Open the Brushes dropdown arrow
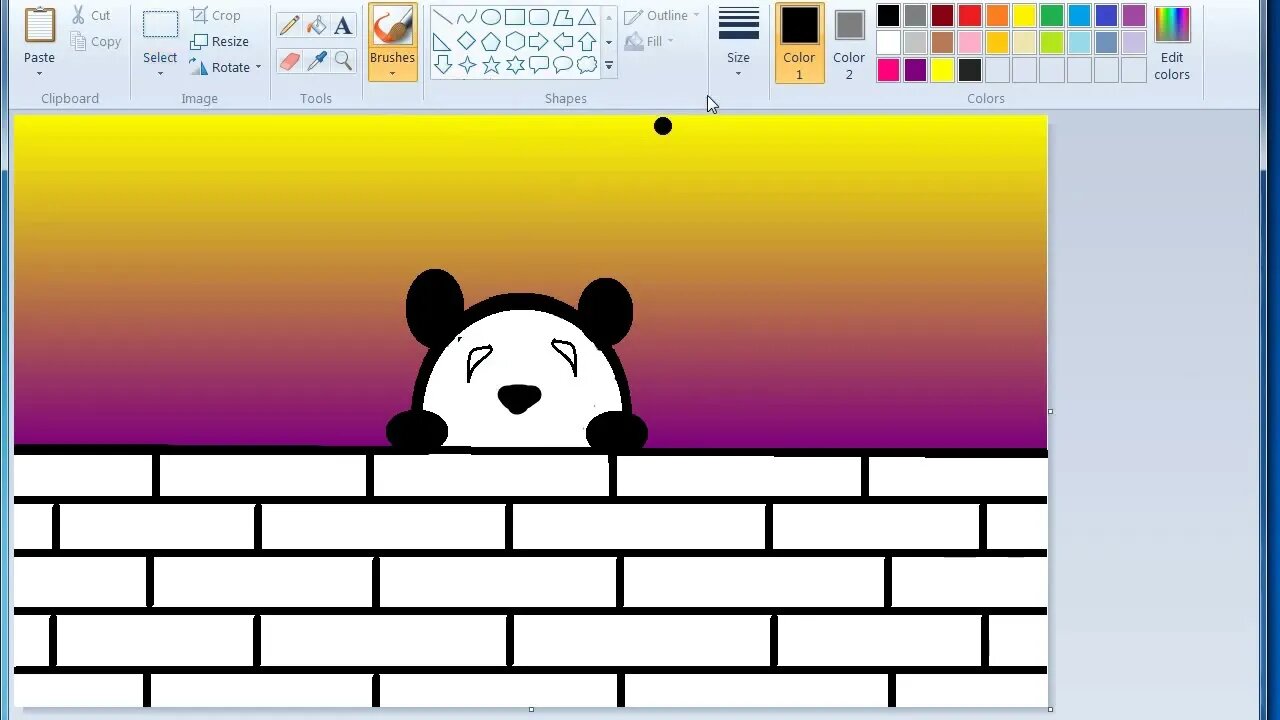Image resolution: width=1280 pixels, height=720 pixels. tap(392, 72)
